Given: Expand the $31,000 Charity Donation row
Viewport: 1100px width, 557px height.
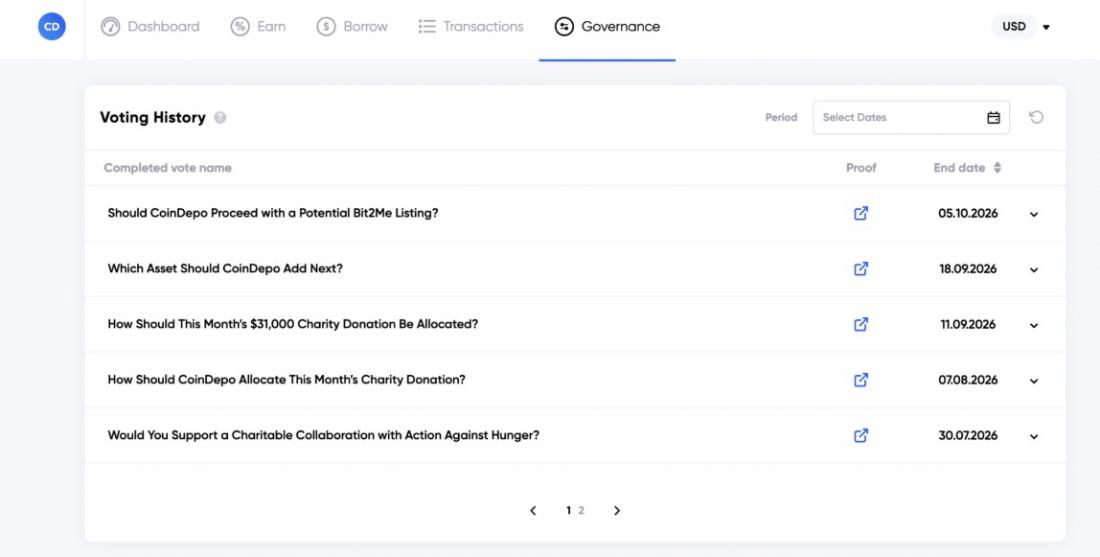Looking at the screenshot, I should tap(1034, 325).
